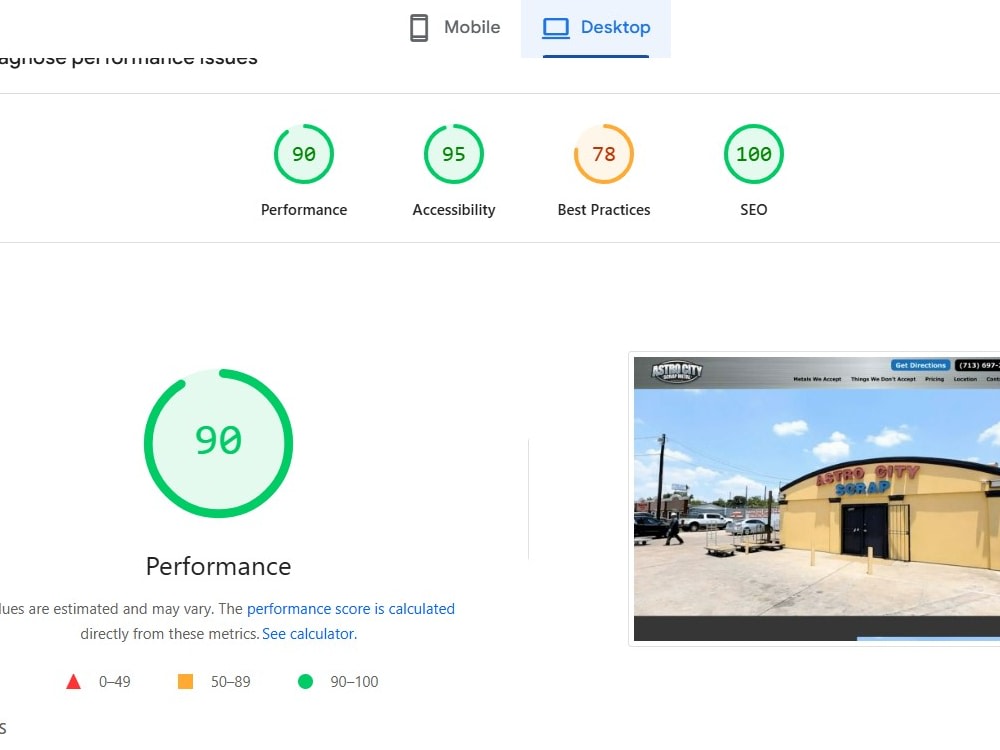
Task: Click the SEO label
Action: click(x=753, y=210)
